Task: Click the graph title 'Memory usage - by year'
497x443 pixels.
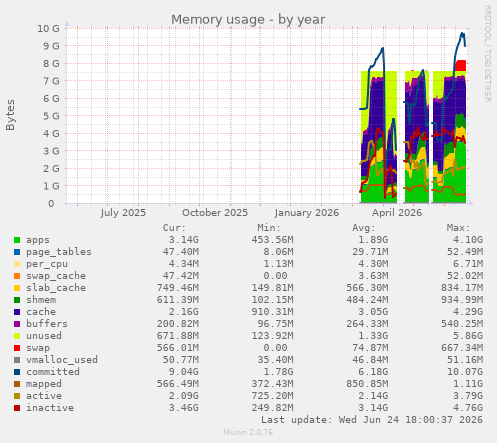Action: 248,20
